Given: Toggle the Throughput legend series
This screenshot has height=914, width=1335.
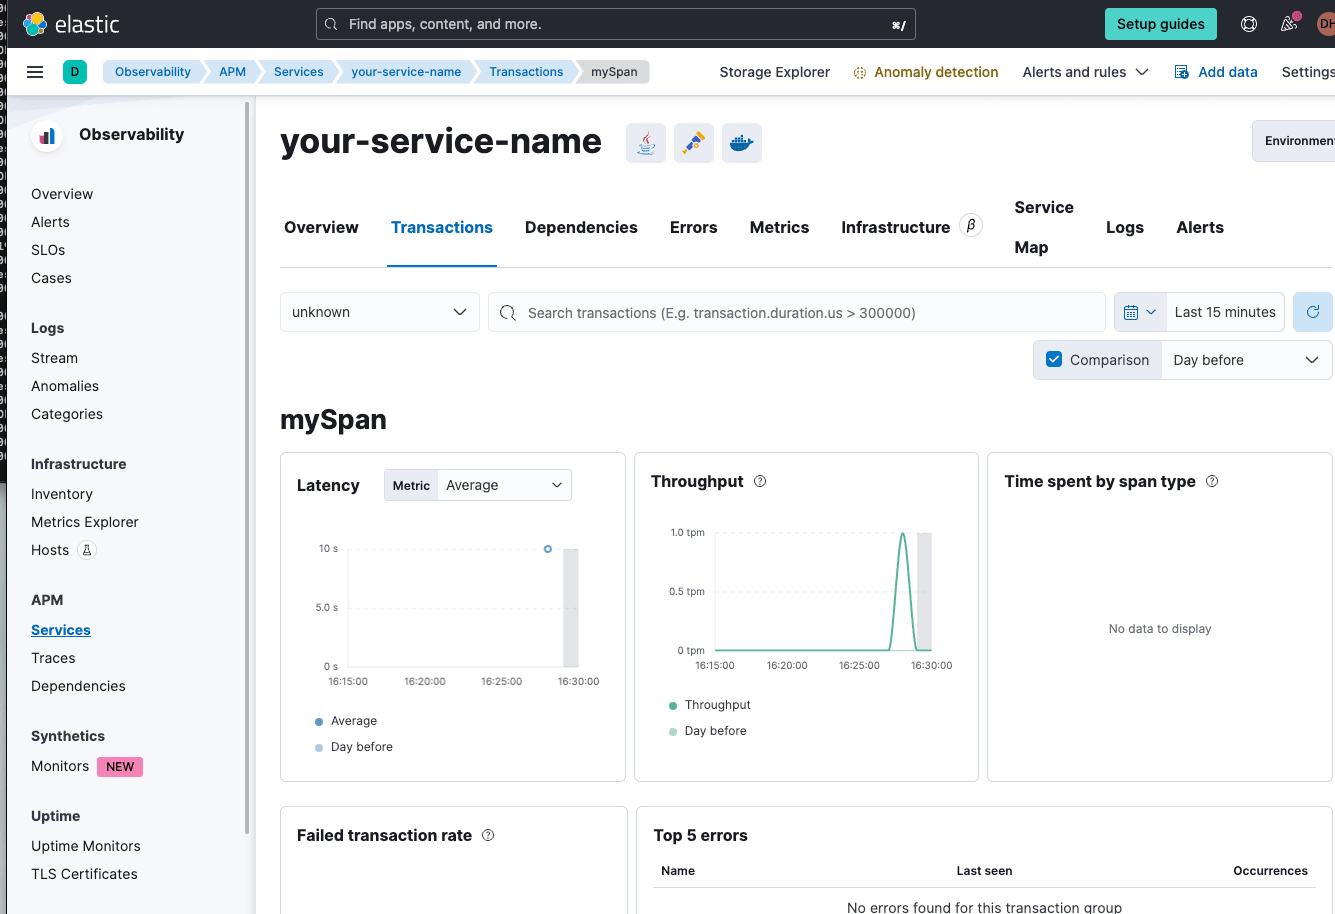Looking at the screenshot, I should [x=717, y=705].
